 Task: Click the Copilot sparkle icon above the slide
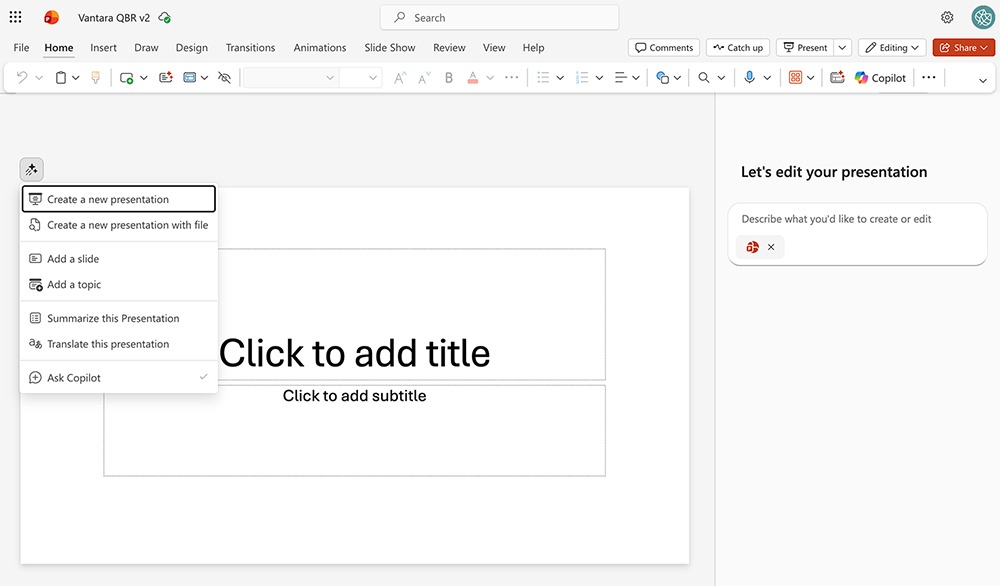(x=31, y=170)
